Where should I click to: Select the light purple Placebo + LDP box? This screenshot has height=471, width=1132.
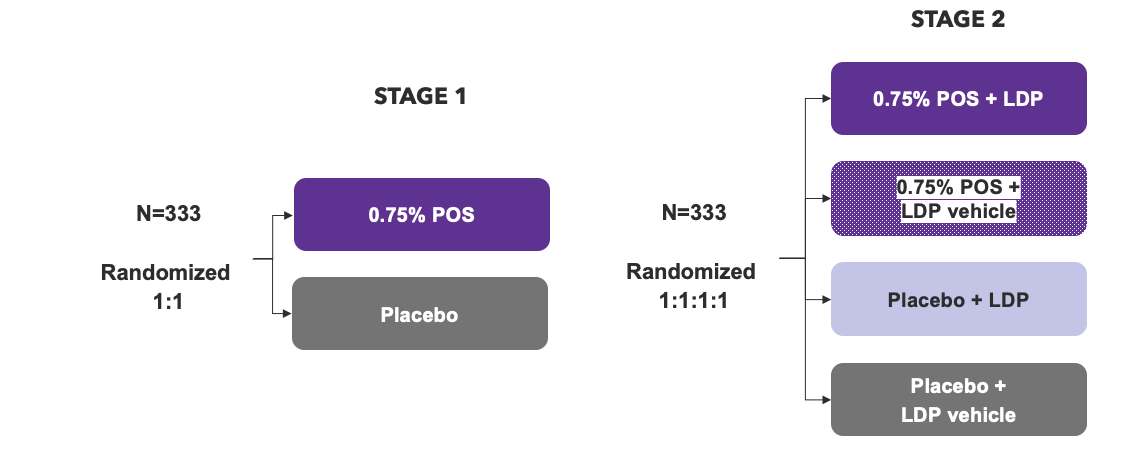click(x=958, y=298)
